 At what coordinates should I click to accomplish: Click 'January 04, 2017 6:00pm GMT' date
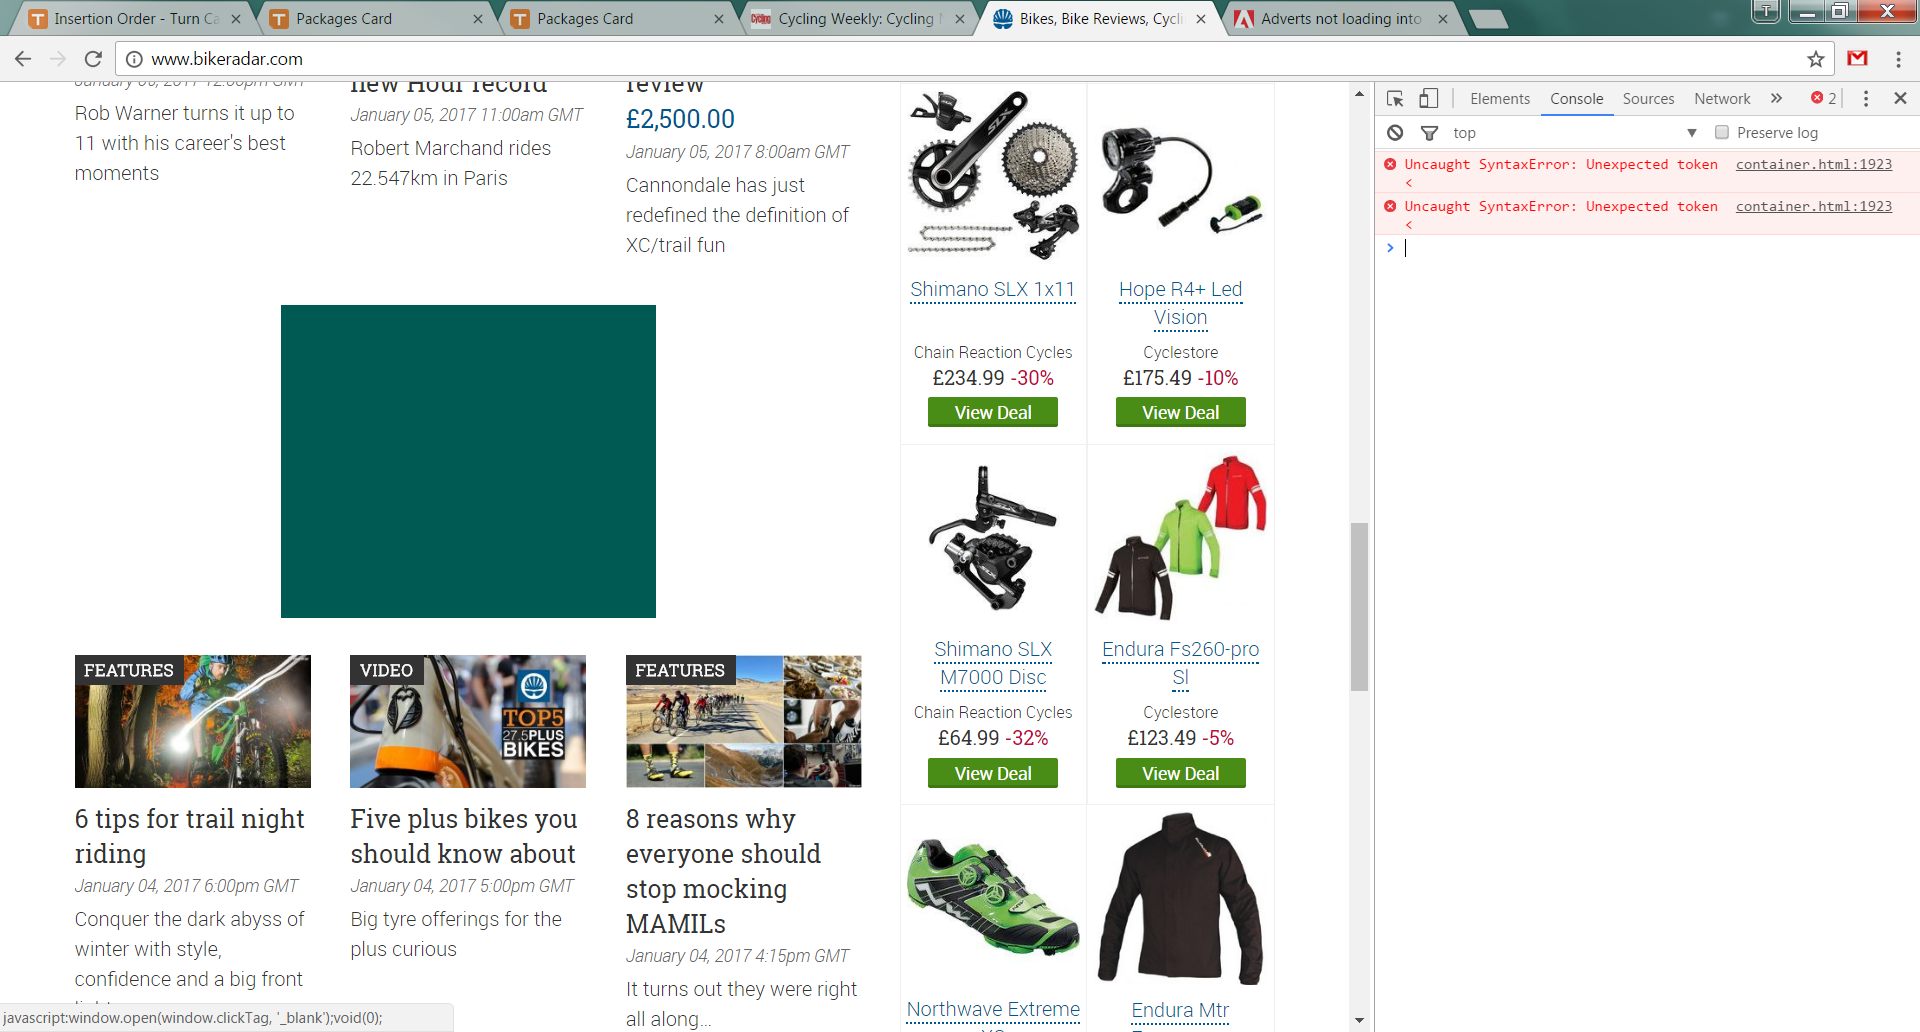click(187, 886)
